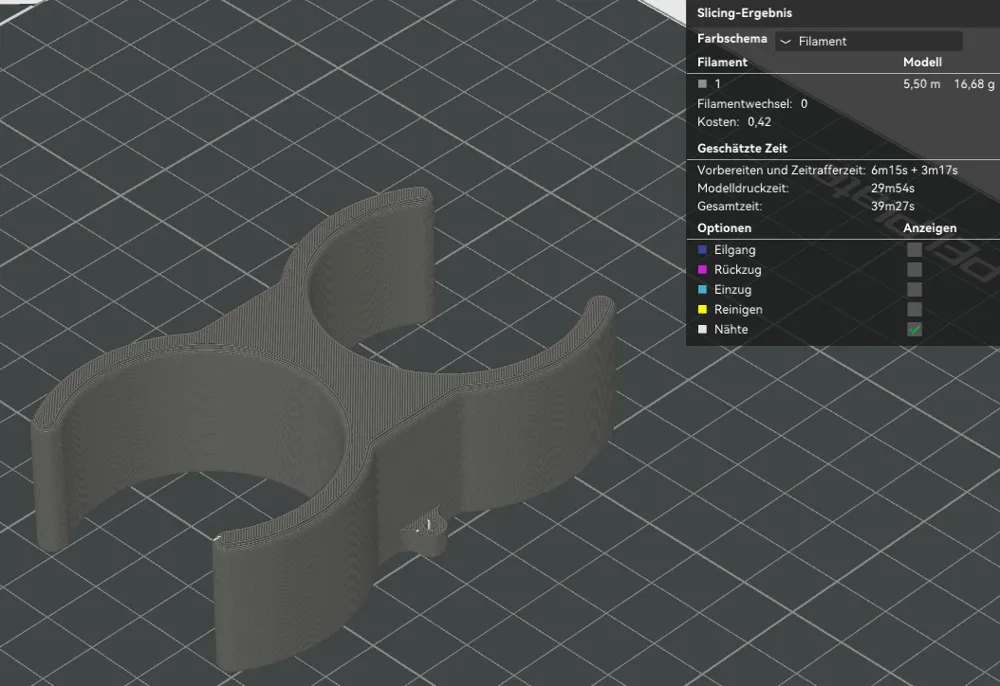Click the Vorbereiten time 6m15s + 3m17s
Screen dimensions: 1000x686
point(914,170)
